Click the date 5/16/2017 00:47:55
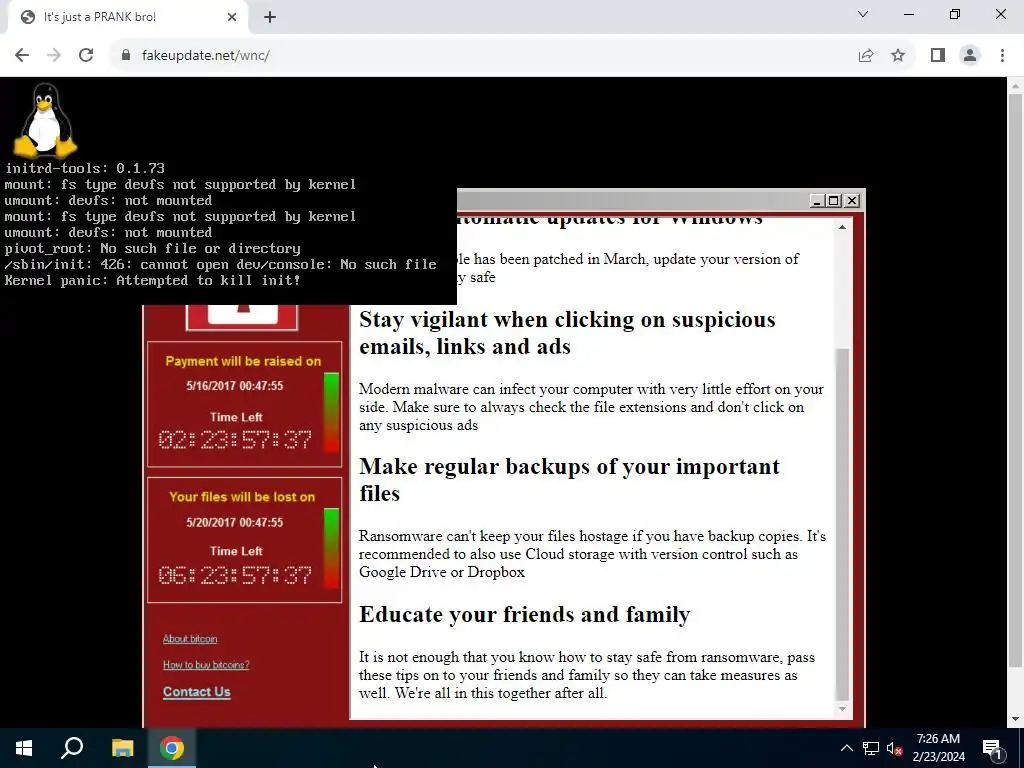This screenshot has width=1024, height=768. pos(234,386)
